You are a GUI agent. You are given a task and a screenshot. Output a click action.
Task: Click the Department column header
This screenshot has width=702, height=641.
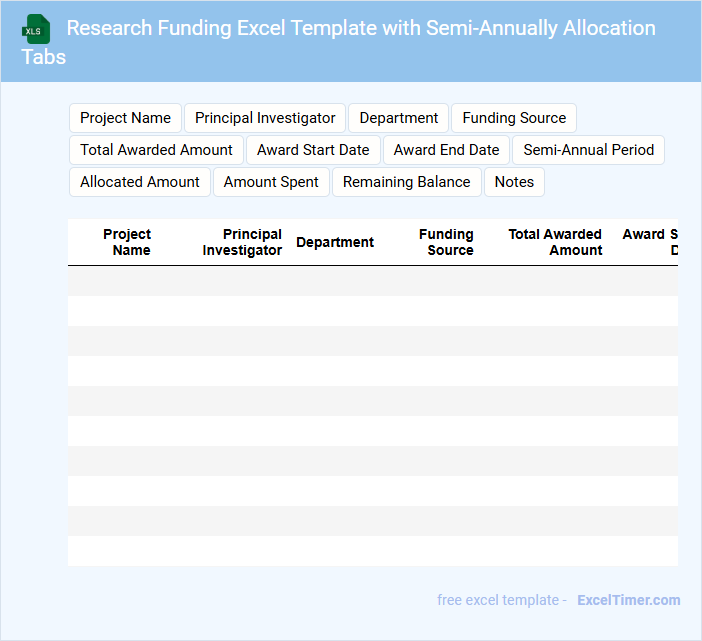point(335,242)
